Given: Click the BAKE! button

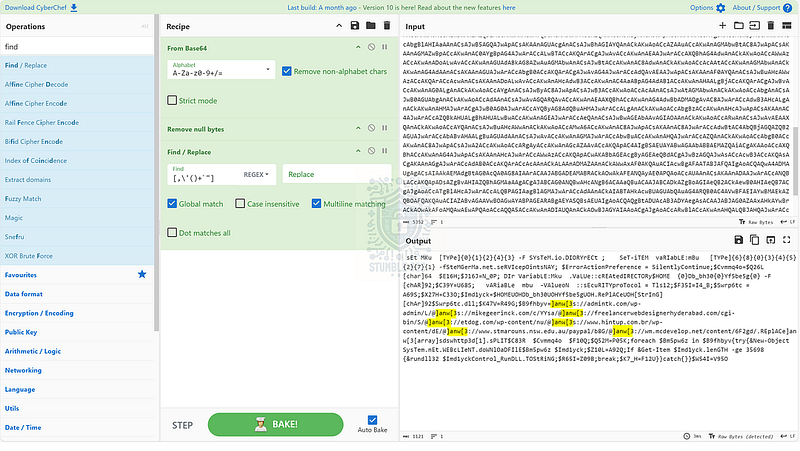Looking at the screenshot, I should [276, 424].
